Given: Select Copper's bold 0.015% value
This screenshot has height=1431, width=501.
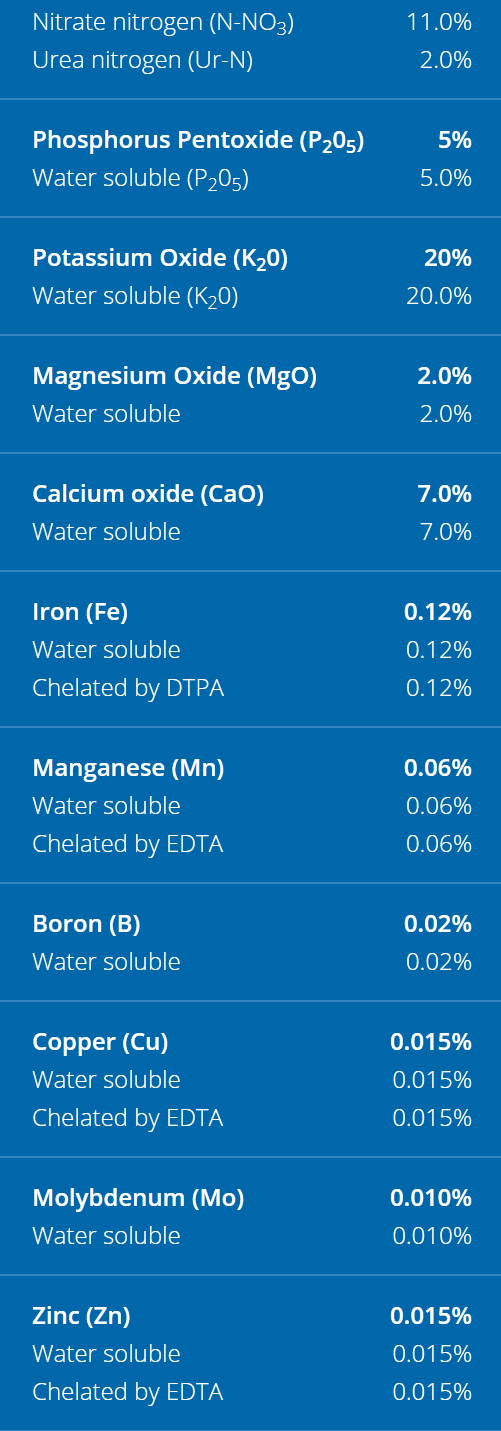Looking at the screenshot, I should [431, 1042].
